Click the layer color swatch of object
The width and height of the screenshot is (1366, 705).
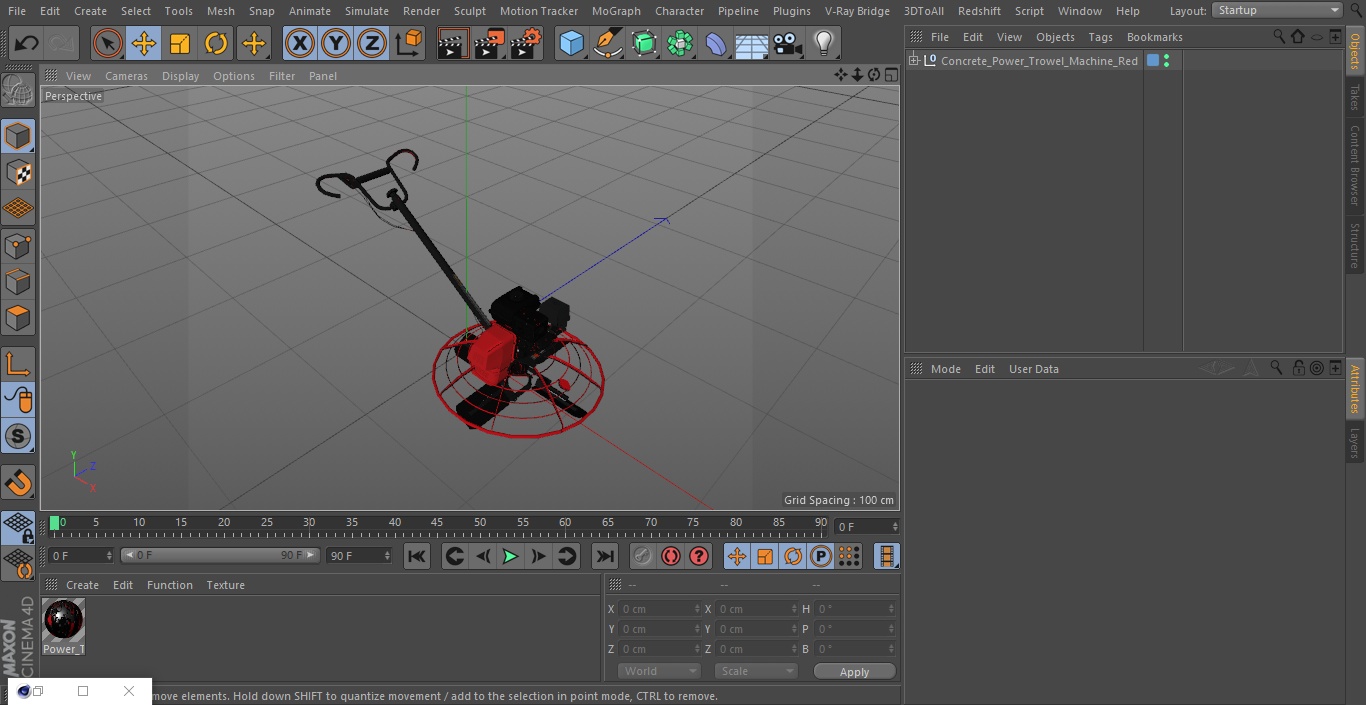point(1152,61)
